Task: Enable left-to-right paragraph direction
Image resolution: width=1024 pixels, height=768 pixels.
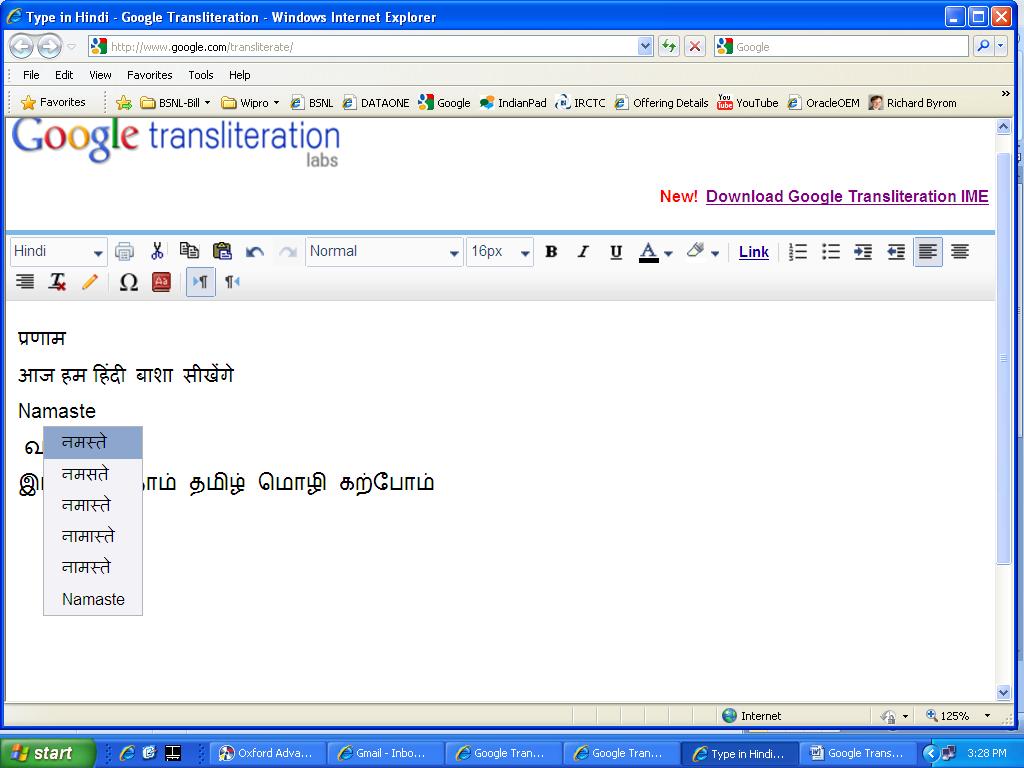Action: pyautogui.click(x=200, y=282)
